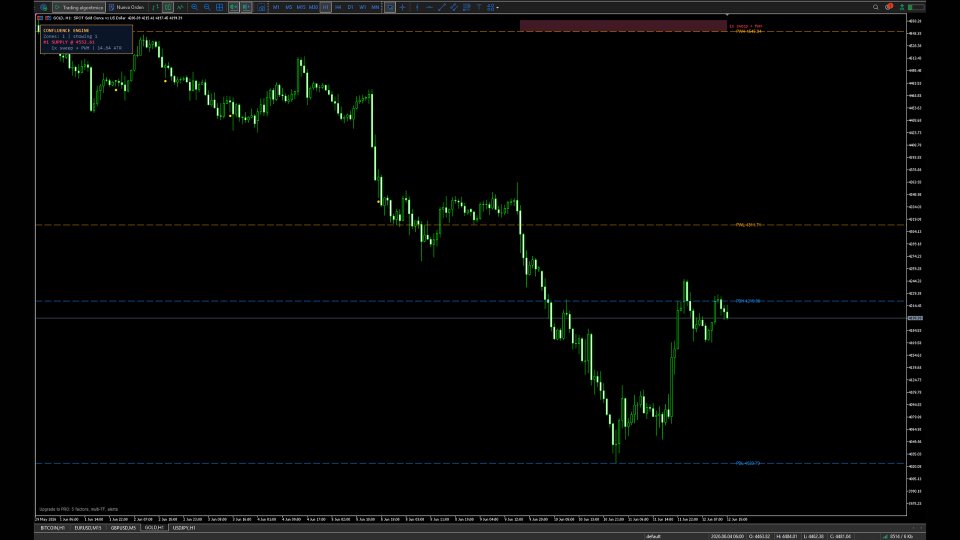Open the MetaTrader logo icon at top left
The image size is (960, 540).
point(43,7)
